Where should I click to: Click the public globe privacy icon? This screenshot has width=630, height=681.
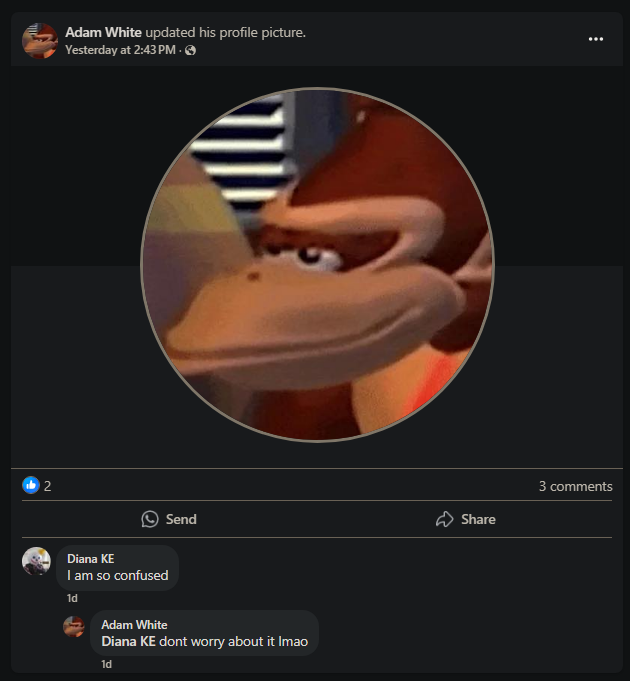click(x=190, y=50)
